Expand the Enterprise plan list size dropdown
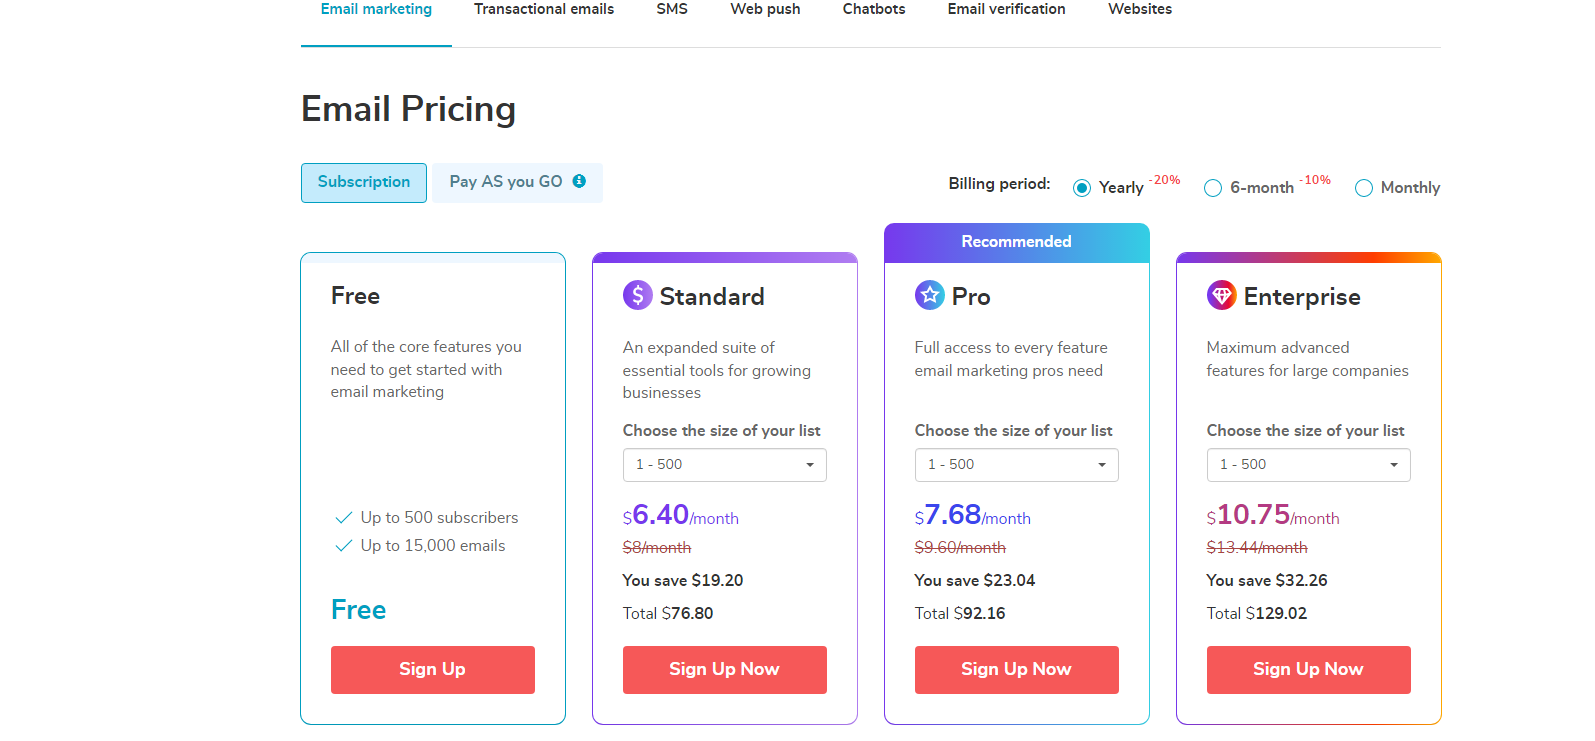This screenshot has width=1595, height=741. 1309,465
